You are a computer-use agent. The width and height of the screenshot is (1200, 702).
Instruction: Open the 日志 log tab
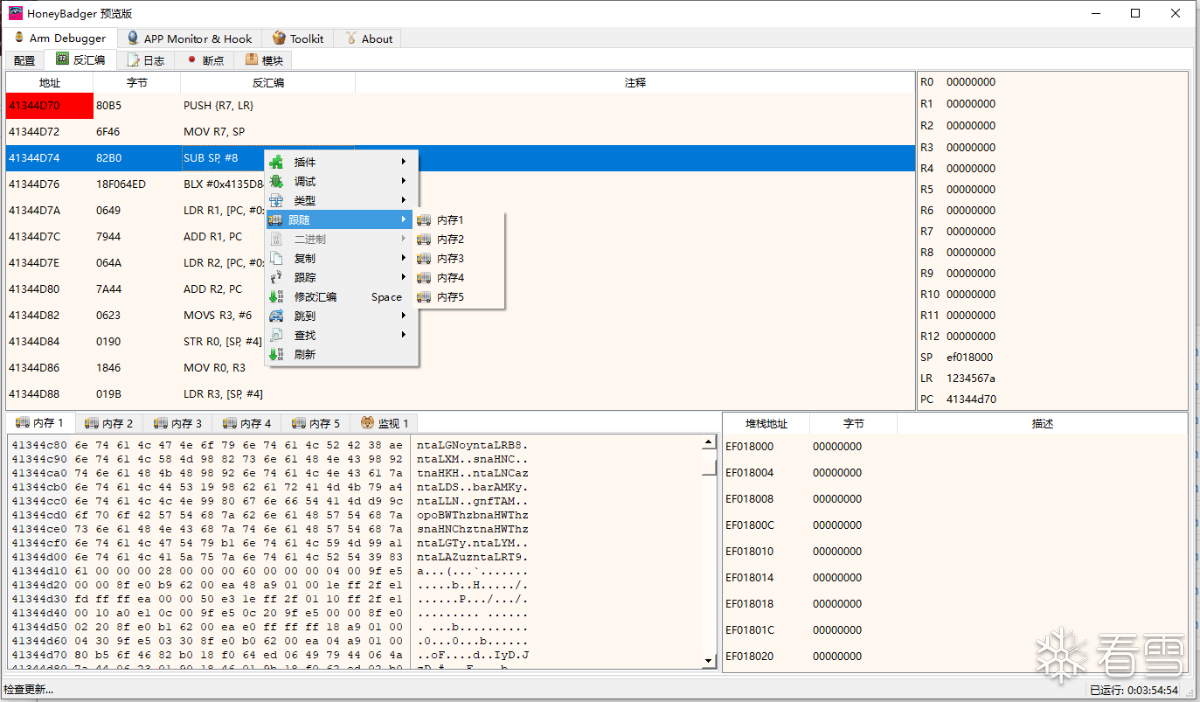pyautogui.click(x=146, y=61)
